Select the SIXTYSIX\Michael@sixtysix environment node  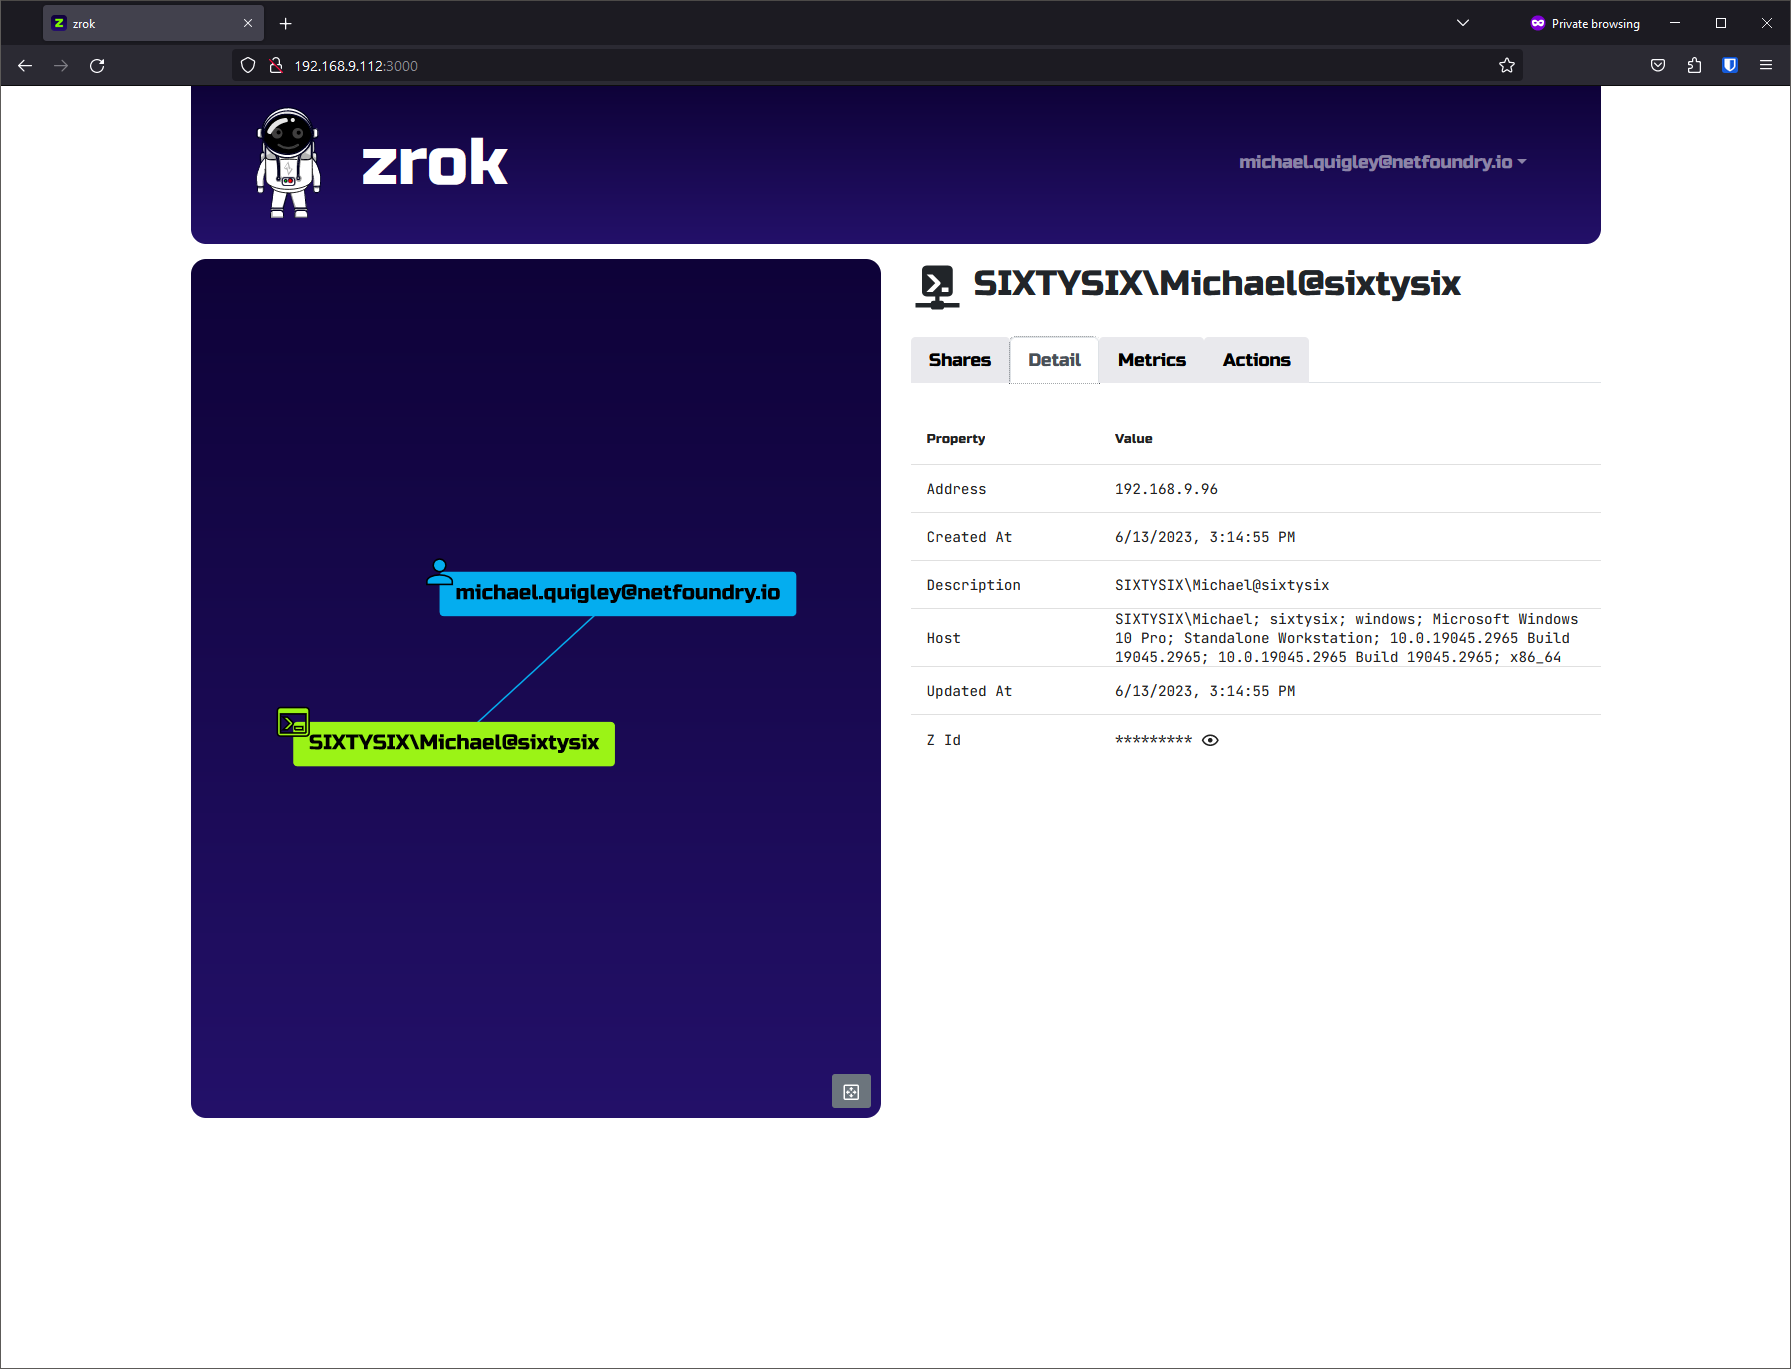(x=453, y=743)
